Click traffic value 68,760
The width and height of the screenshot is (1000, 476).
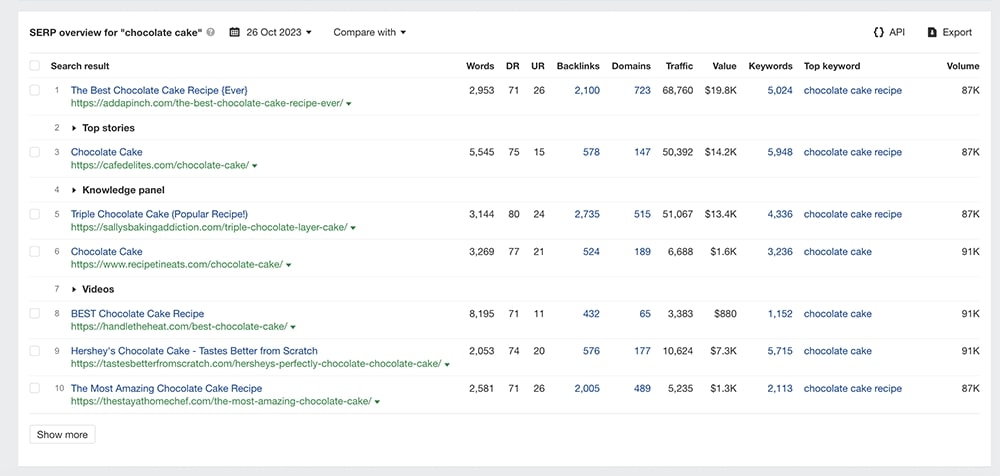tap(677, 91)
